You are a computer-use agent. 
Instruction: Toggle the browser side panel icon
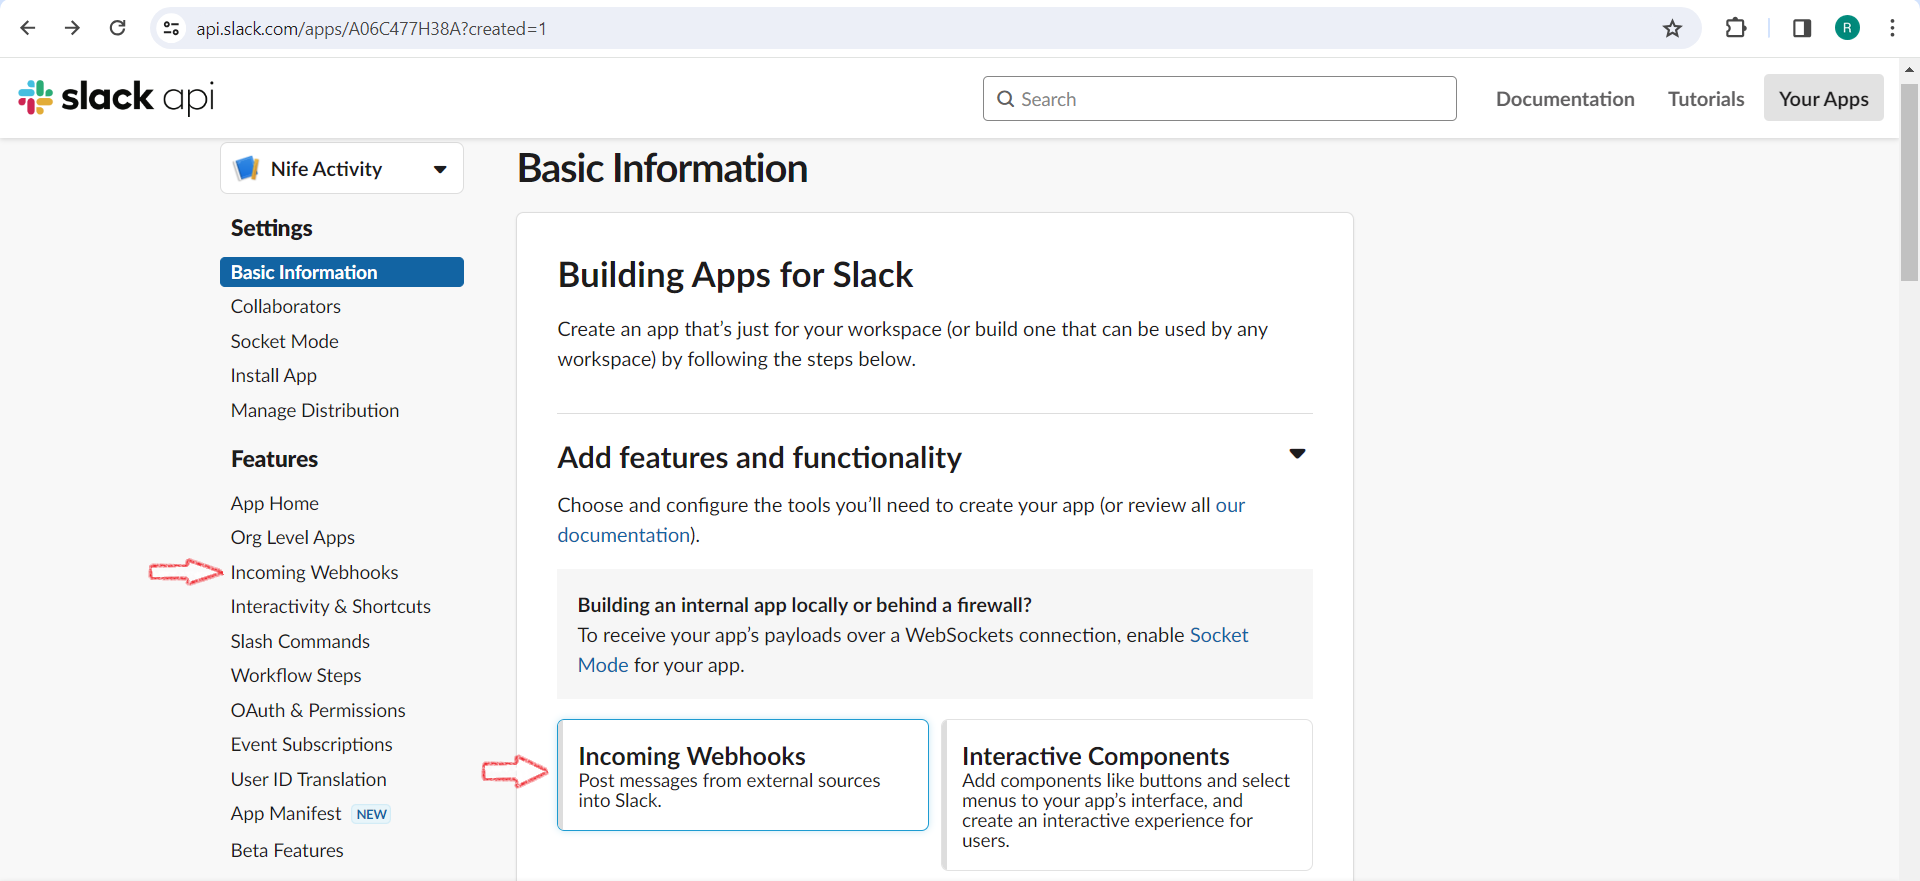(1802, 28)
